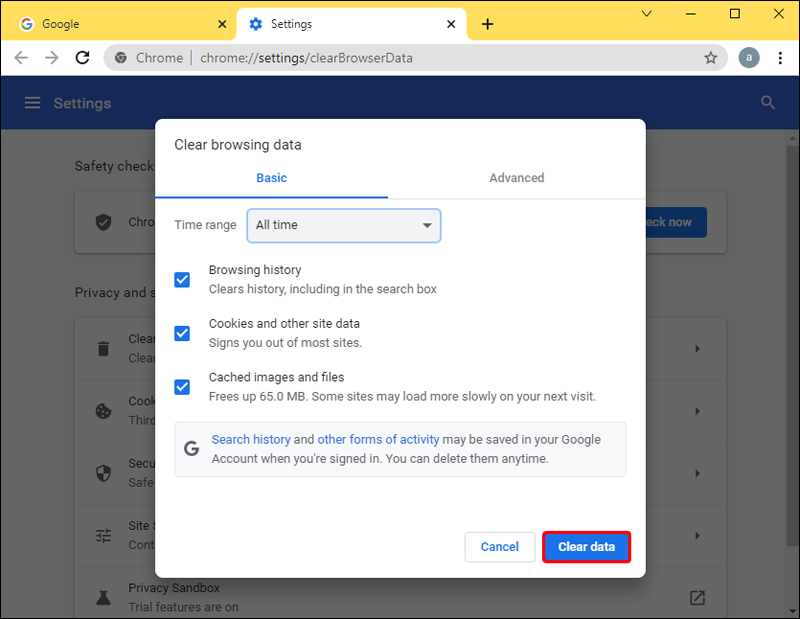
Task: Expand the Site Settings row arrow
Action: [697, 535]
